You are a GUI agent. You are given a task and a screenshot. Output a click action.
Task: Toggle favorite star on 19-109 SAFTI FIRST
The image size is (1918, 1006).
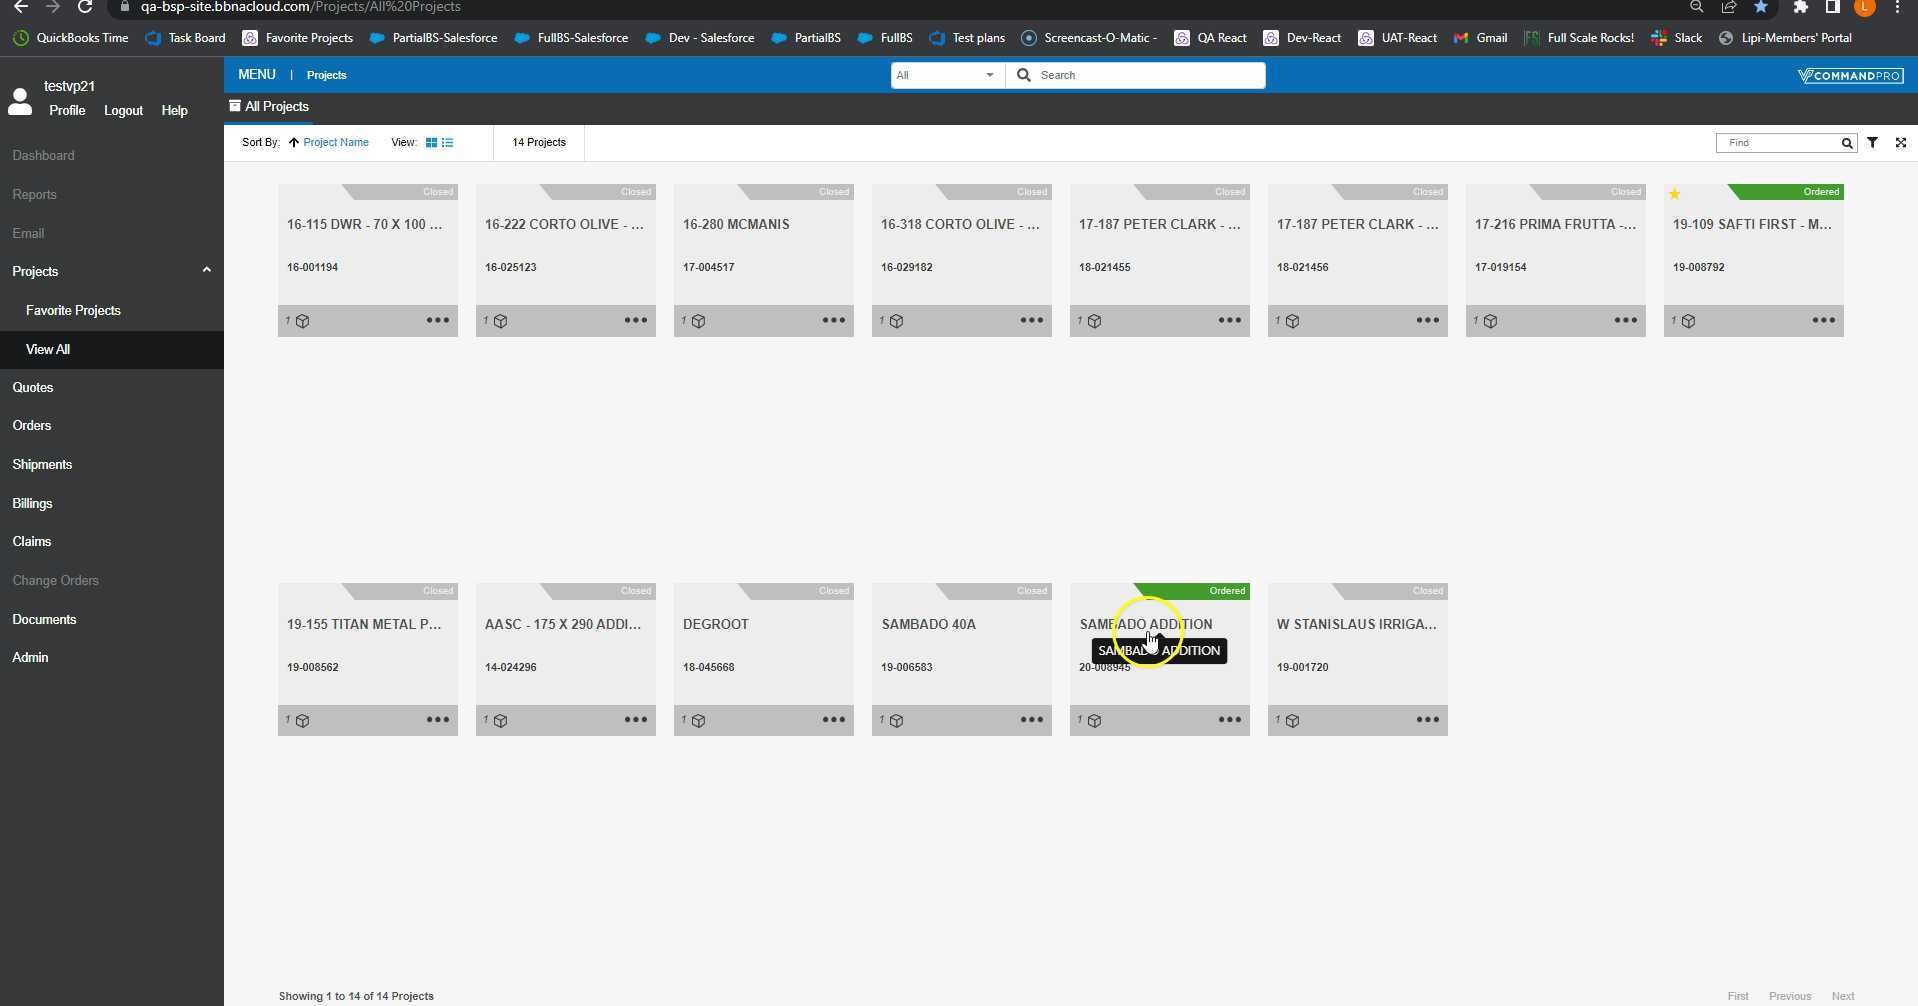point(1676,193)
